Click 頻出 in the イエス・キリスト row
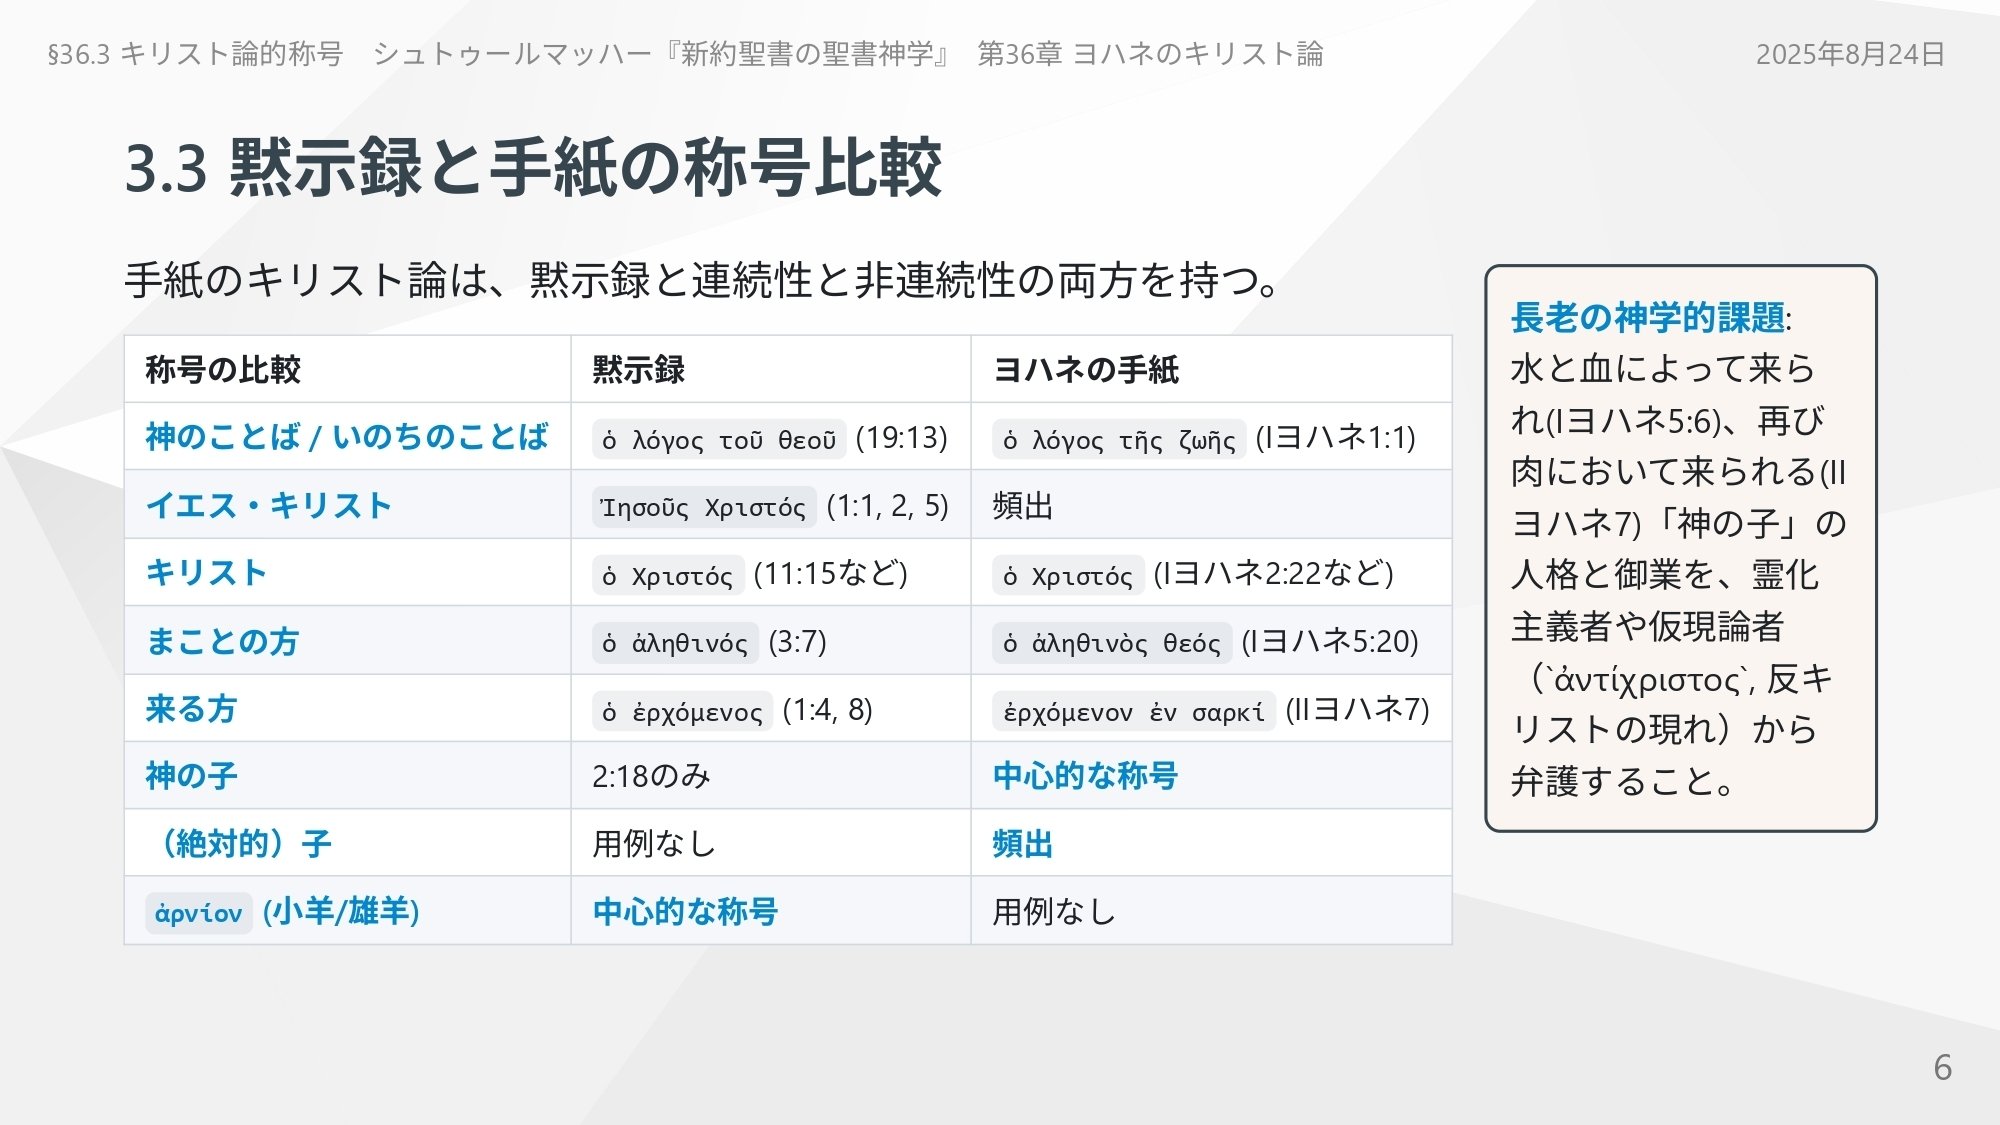The width and height of the screenshot is (2000, 1125). [1023, 506]
